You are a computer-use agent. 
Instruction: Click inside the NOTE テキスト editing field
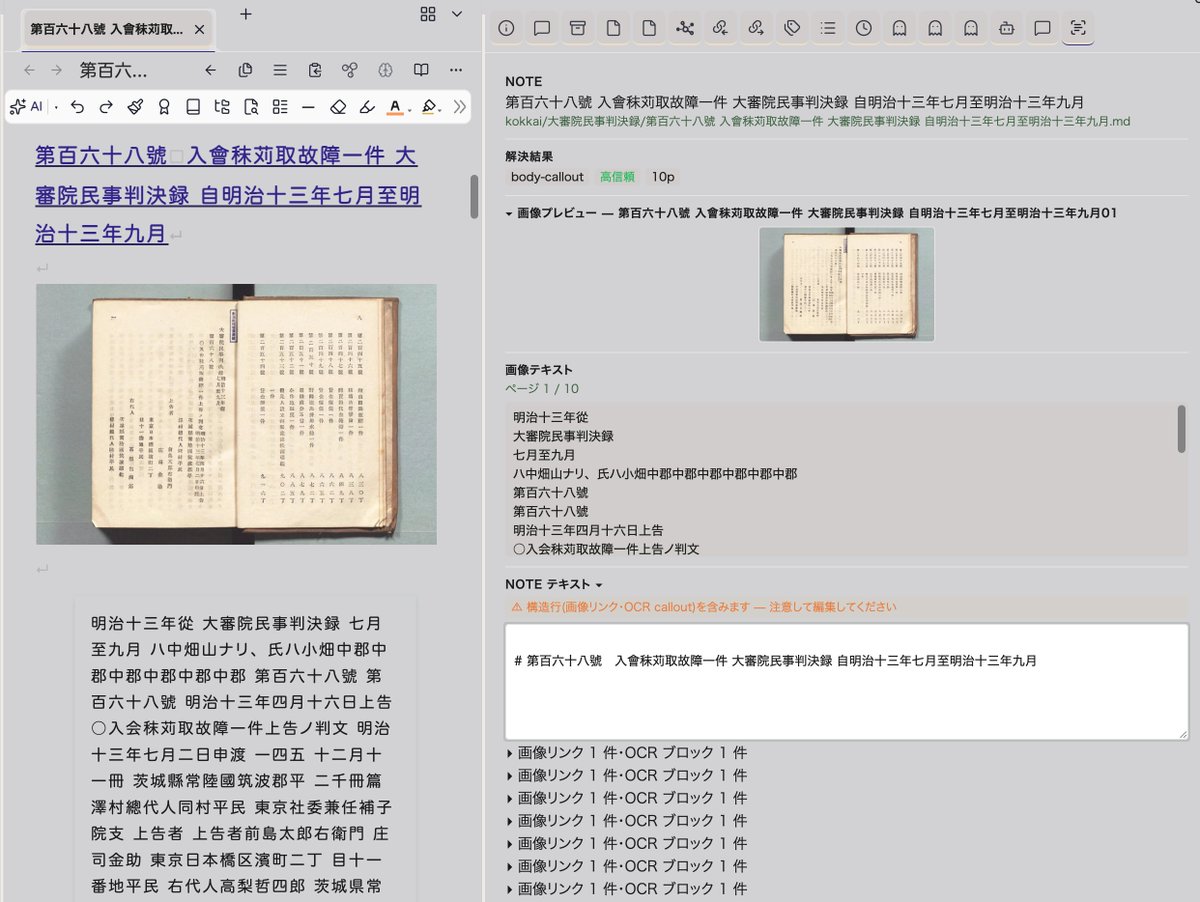coord(846,682)
